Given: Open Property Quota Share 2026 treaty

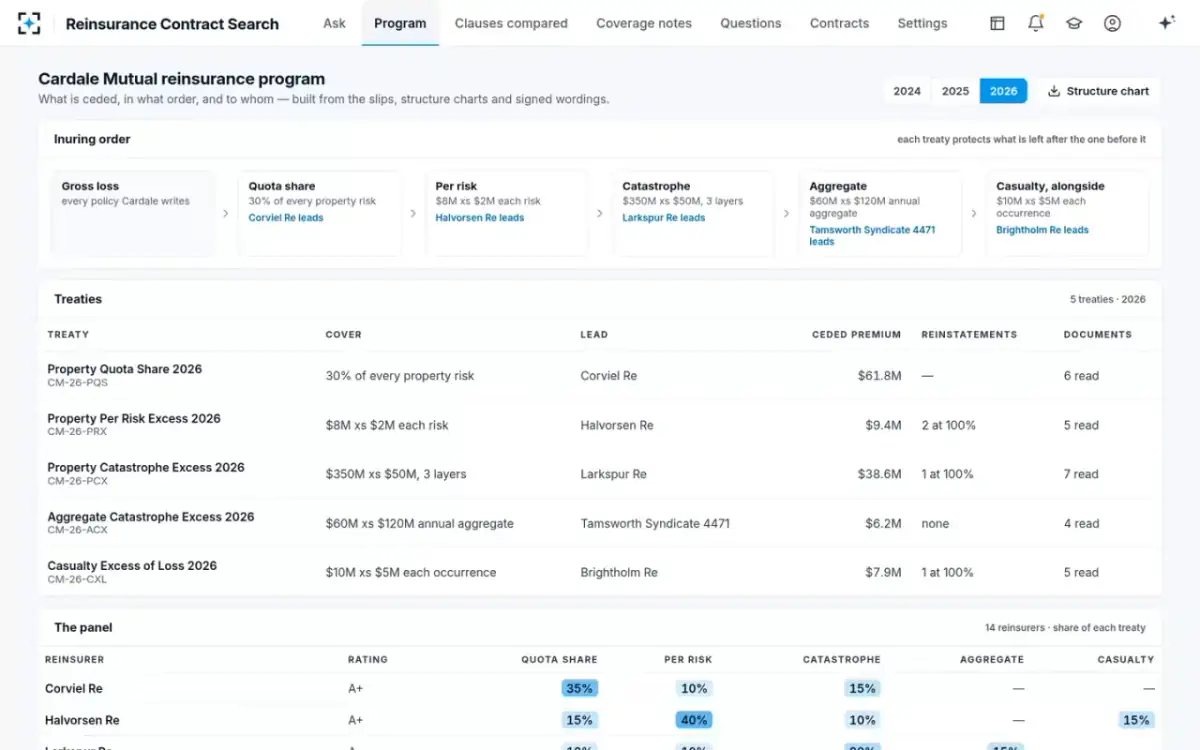Looking at the screenshot, I should [124, 369].
